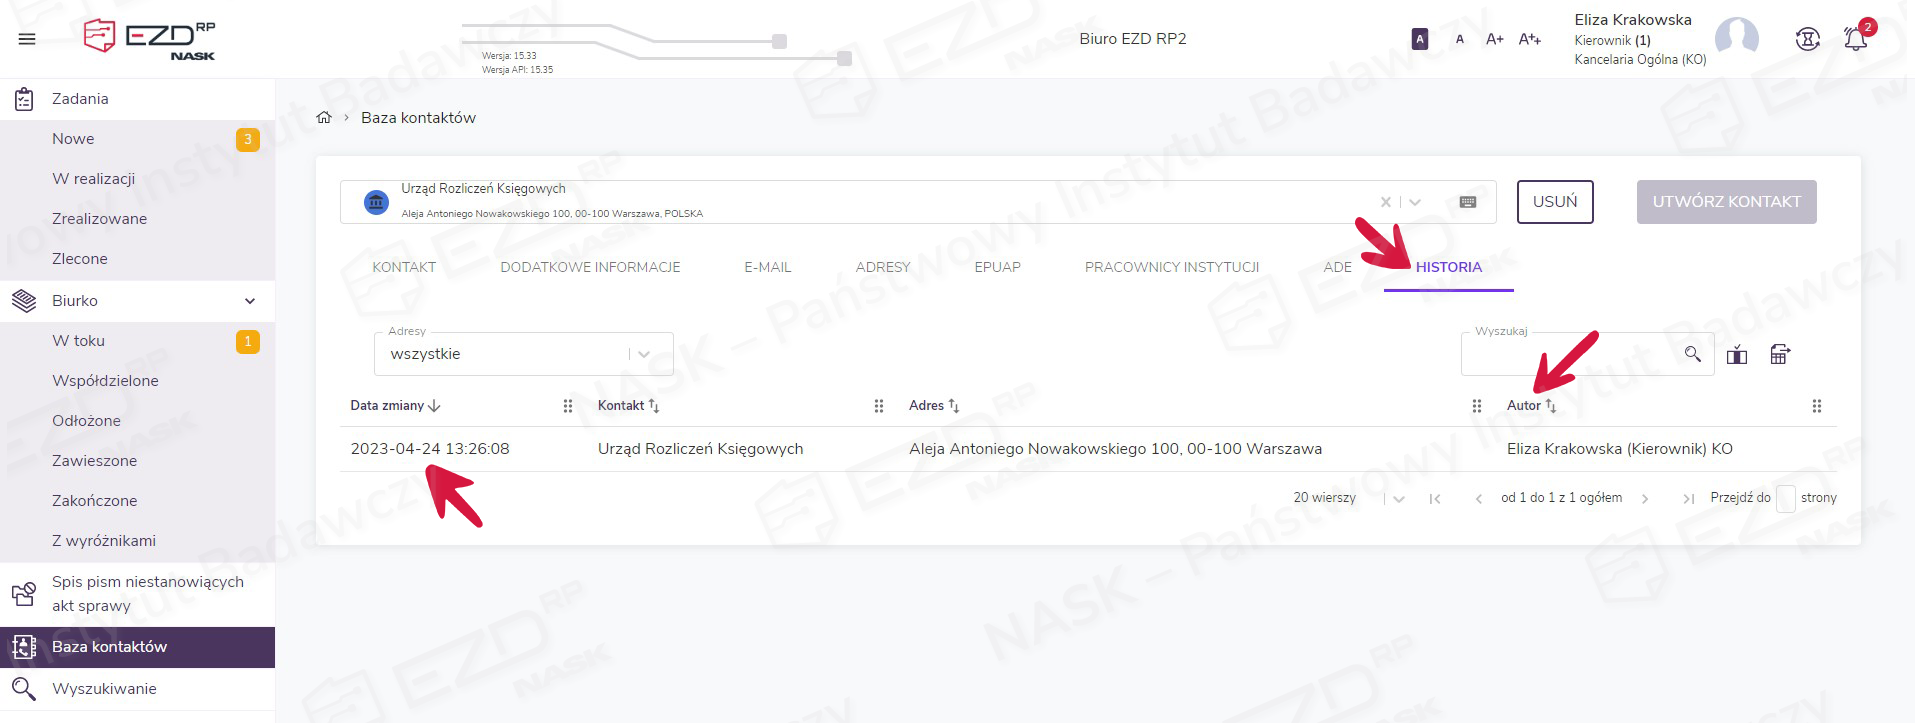The height and width of the screenshot is (723, 1915).
Task: Enable the high contrast mode A button
Action: point(1419,39)
